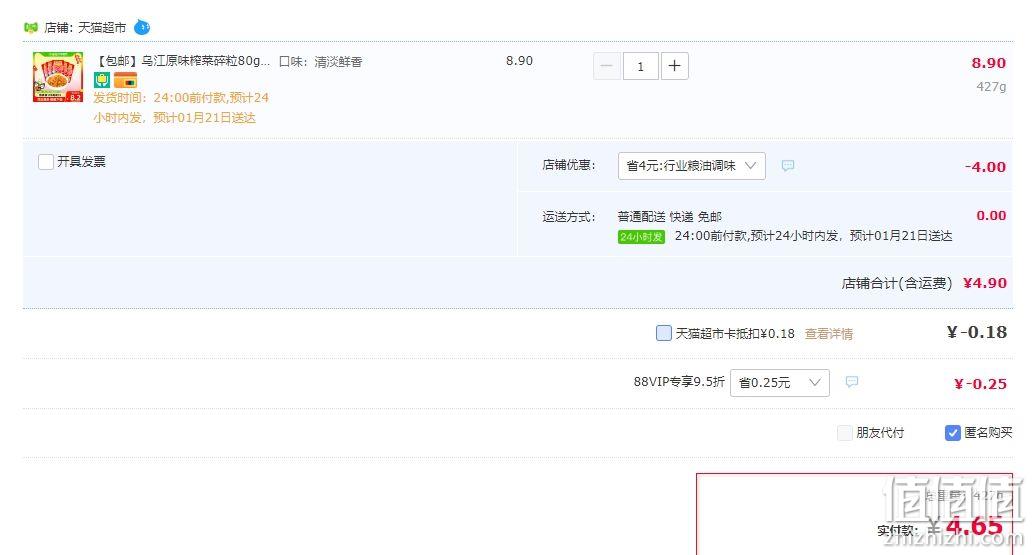Click the Tmall store cat logo icon
Screen dimensions: 1033x555
tap(31, 28)
